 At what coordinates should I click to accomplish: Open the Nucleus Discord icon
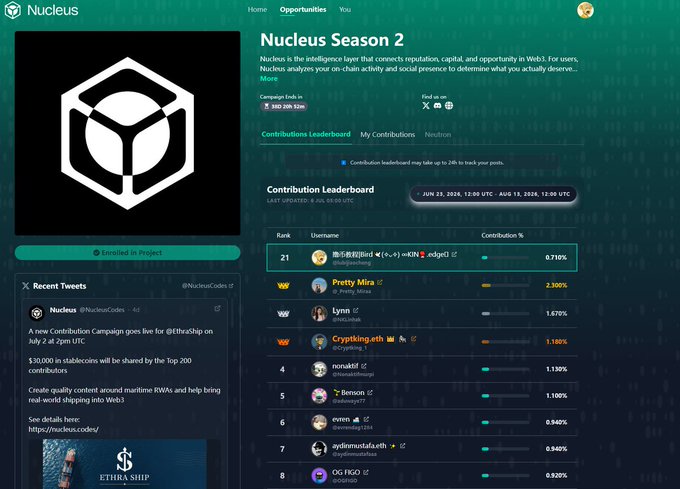pyautogui.click(x=437, y=105)
